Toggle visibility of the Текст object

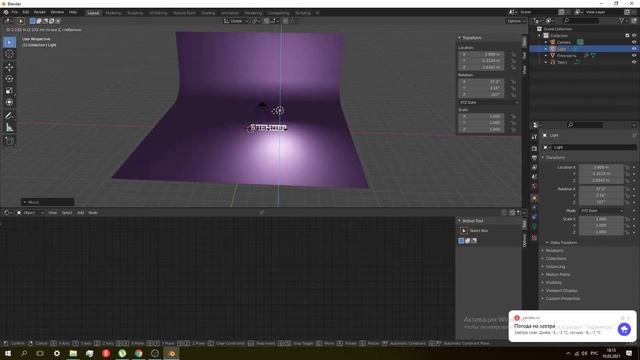click(x=634, y=62)
